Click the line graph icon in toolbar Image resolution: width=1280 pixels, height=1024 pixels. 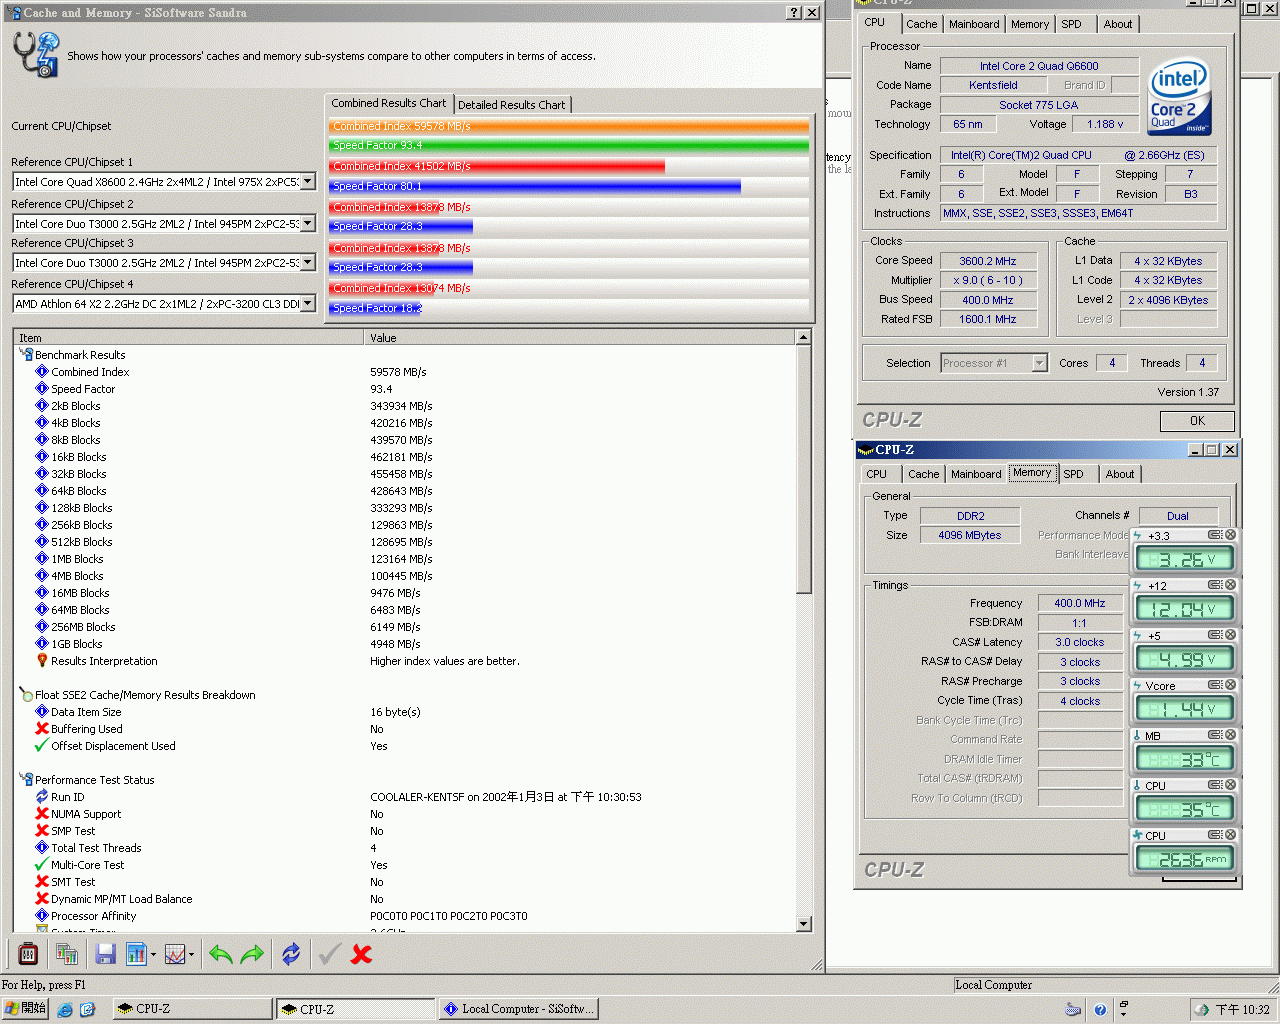174,954
